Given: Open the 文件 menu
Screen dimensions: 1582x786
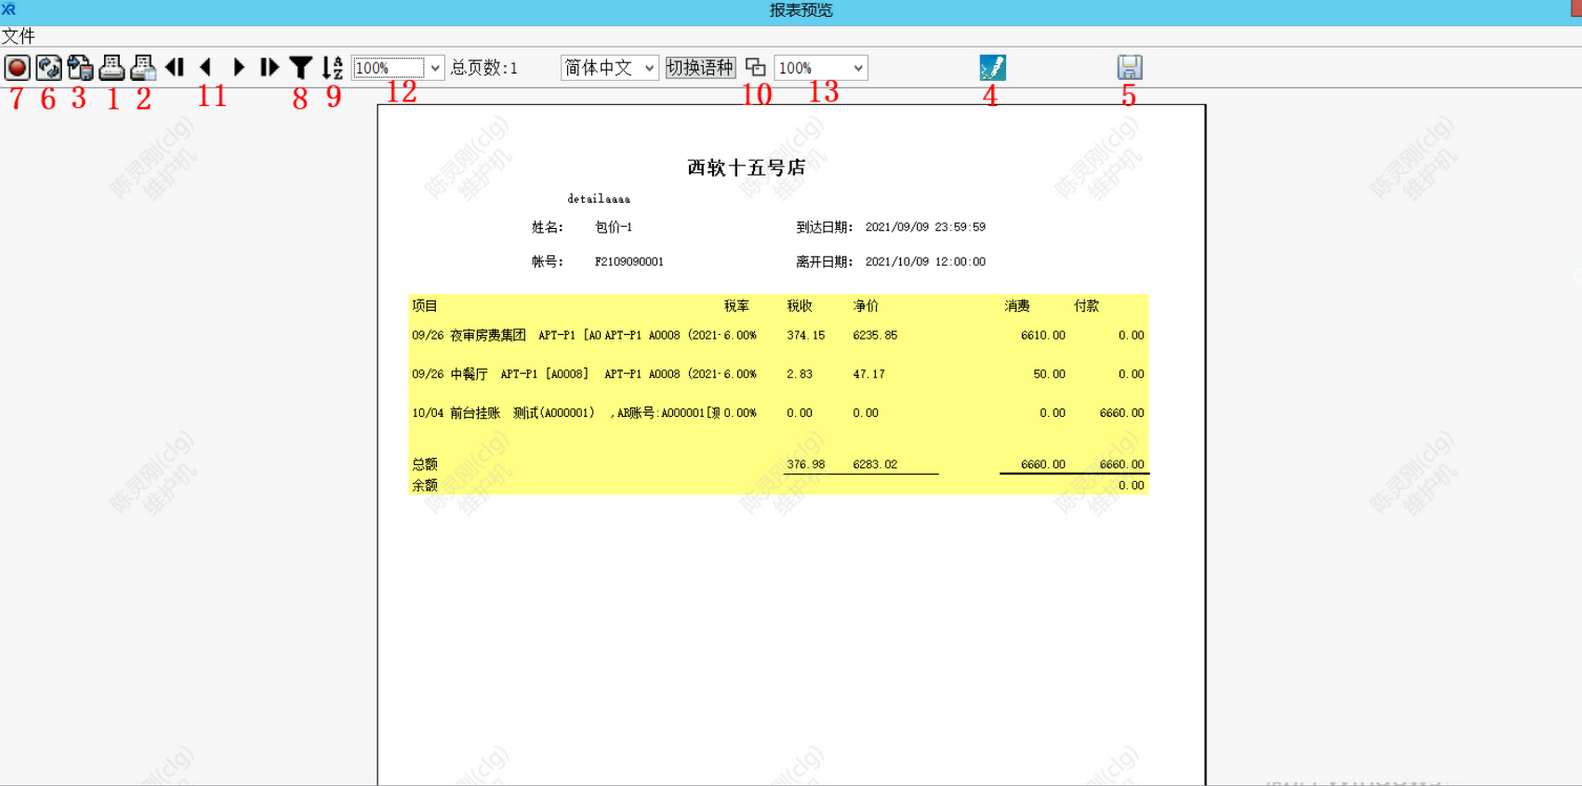Looking at the screenshot, I should tap(18, 36).
